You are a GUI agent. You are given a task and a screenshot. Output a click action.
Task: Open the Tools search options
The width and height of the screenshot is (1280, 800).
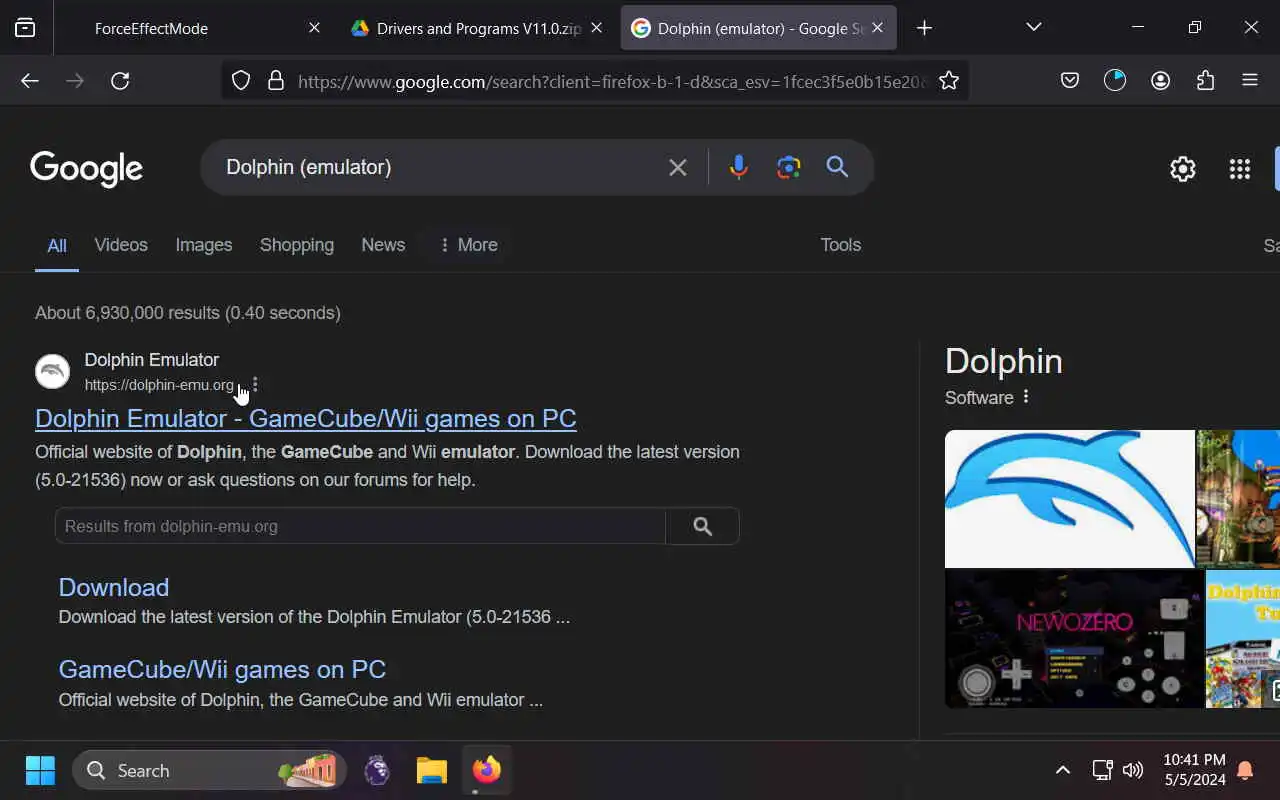[841, 245]
